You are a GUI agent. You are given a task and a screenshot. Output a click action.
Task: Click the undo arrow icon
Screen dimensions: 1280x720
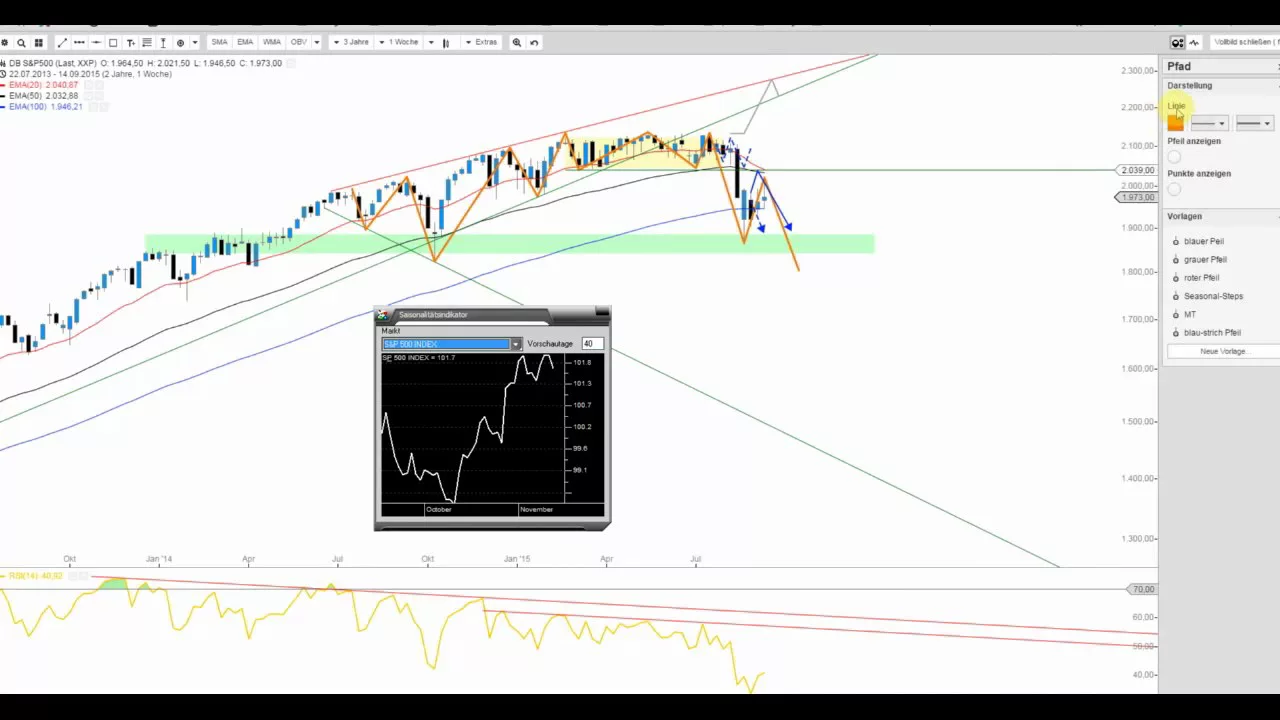[x=534, y=43]
